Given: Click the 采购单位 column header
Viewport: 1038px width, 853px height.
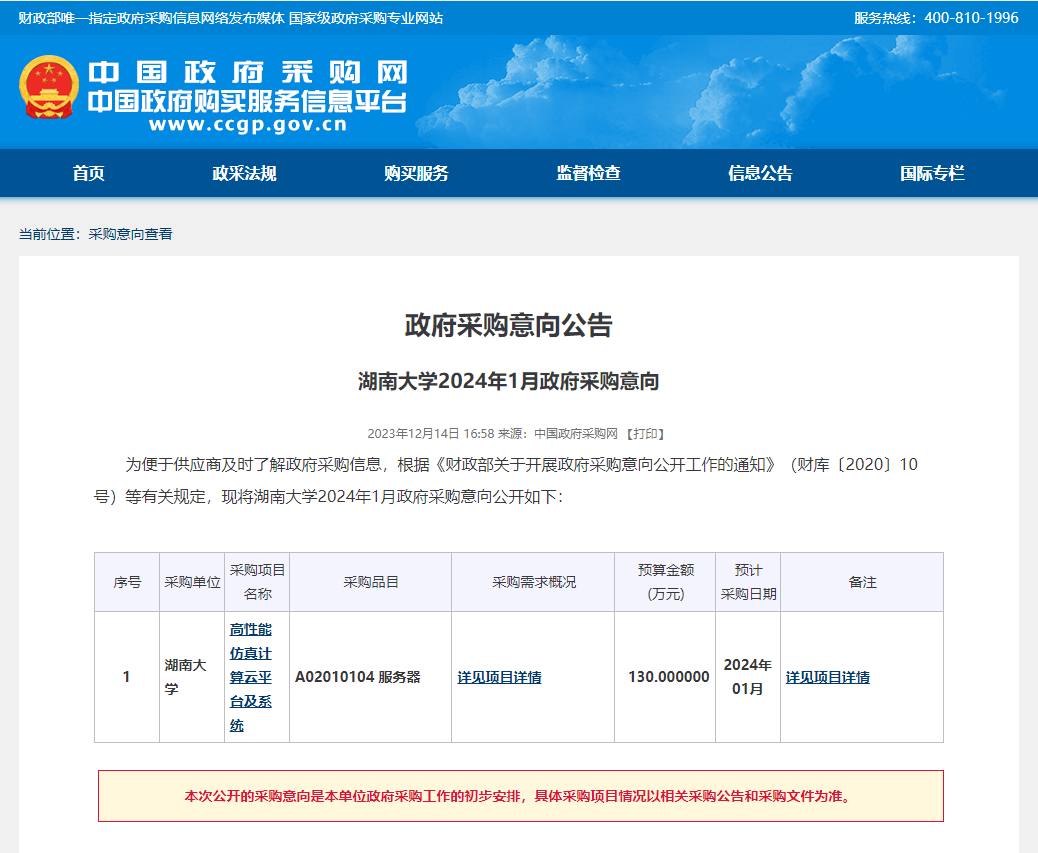Looking at the screenshot, I should pos(192,582).
